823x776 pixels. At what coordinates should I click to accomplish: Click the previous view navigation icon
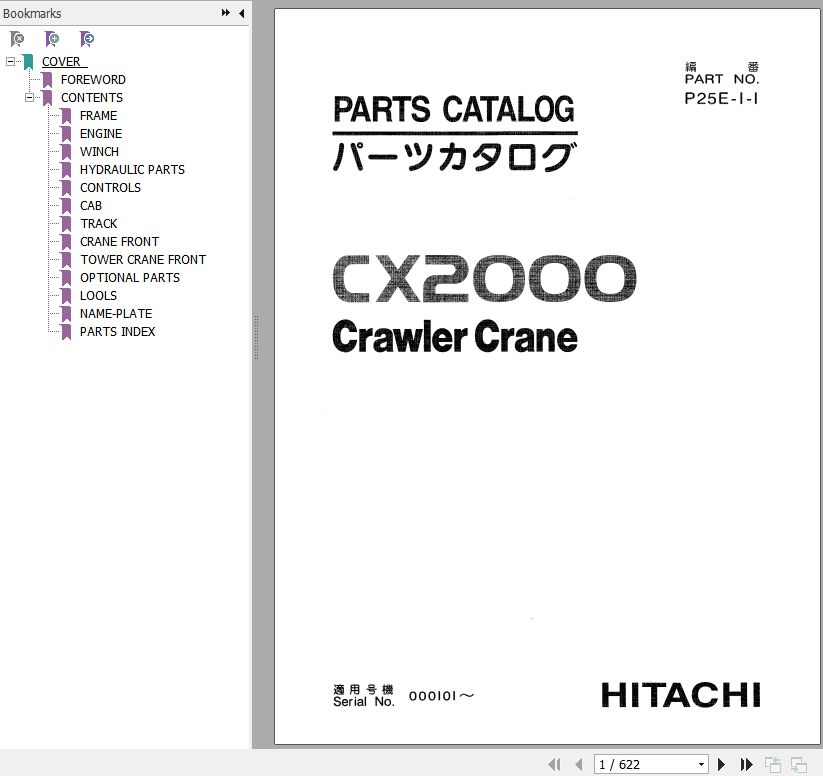[773, 764]
